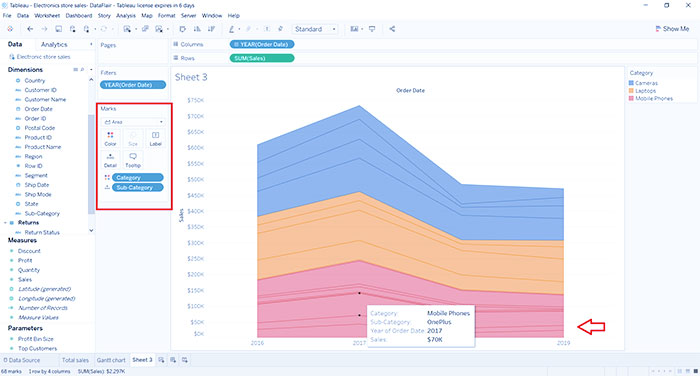Open the Tooltip marks card
Image resolution: width=700 pixels, height=376 pixels.
(133, 159)
